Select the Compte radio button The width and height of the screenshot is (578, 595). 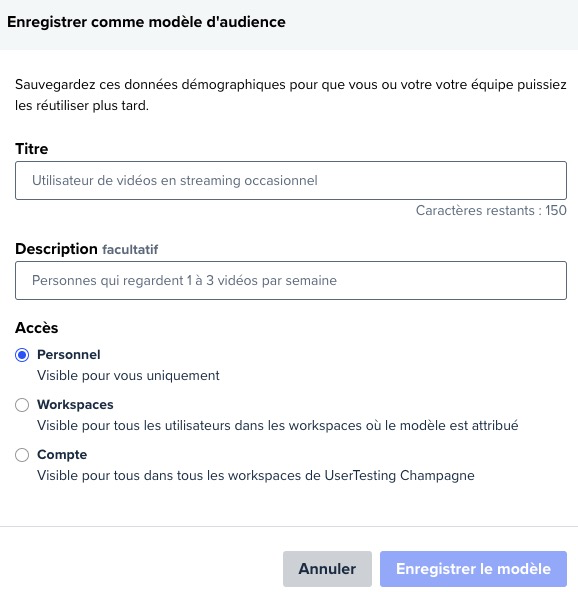[22, 455]
